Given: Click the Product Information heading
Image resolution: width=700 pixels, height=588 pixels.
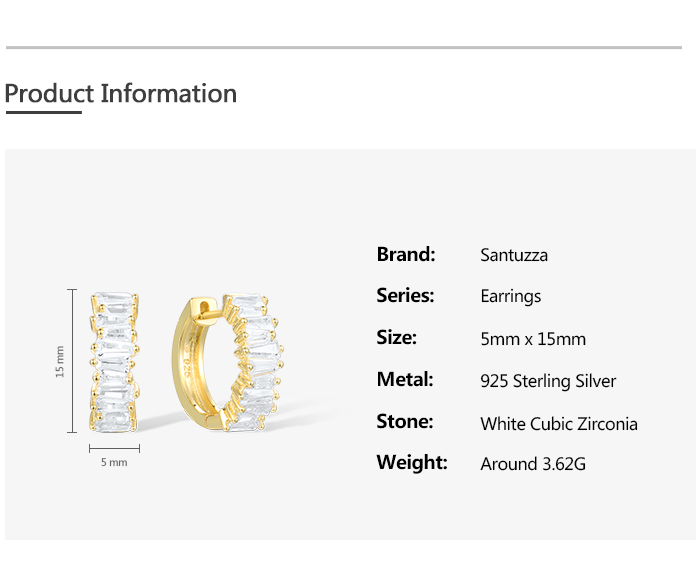Looking at the screenshot, I should click(121, 94).
